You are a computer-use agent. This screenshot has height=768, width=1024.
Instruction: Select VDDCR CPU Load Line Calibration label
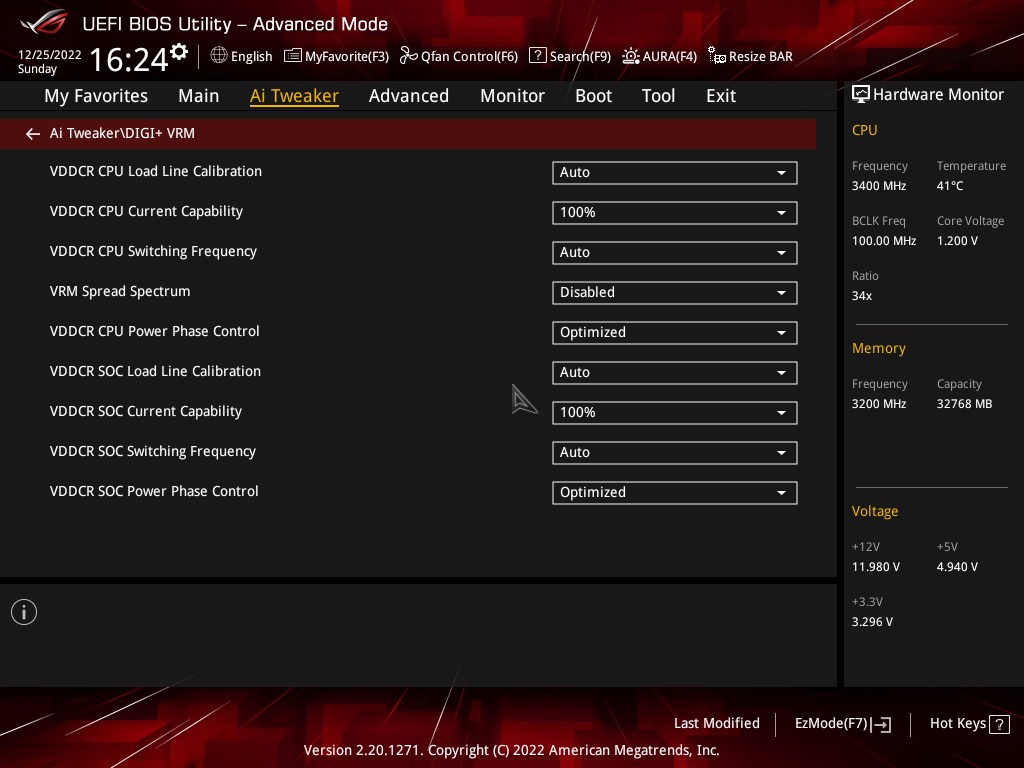pos(155,171)
